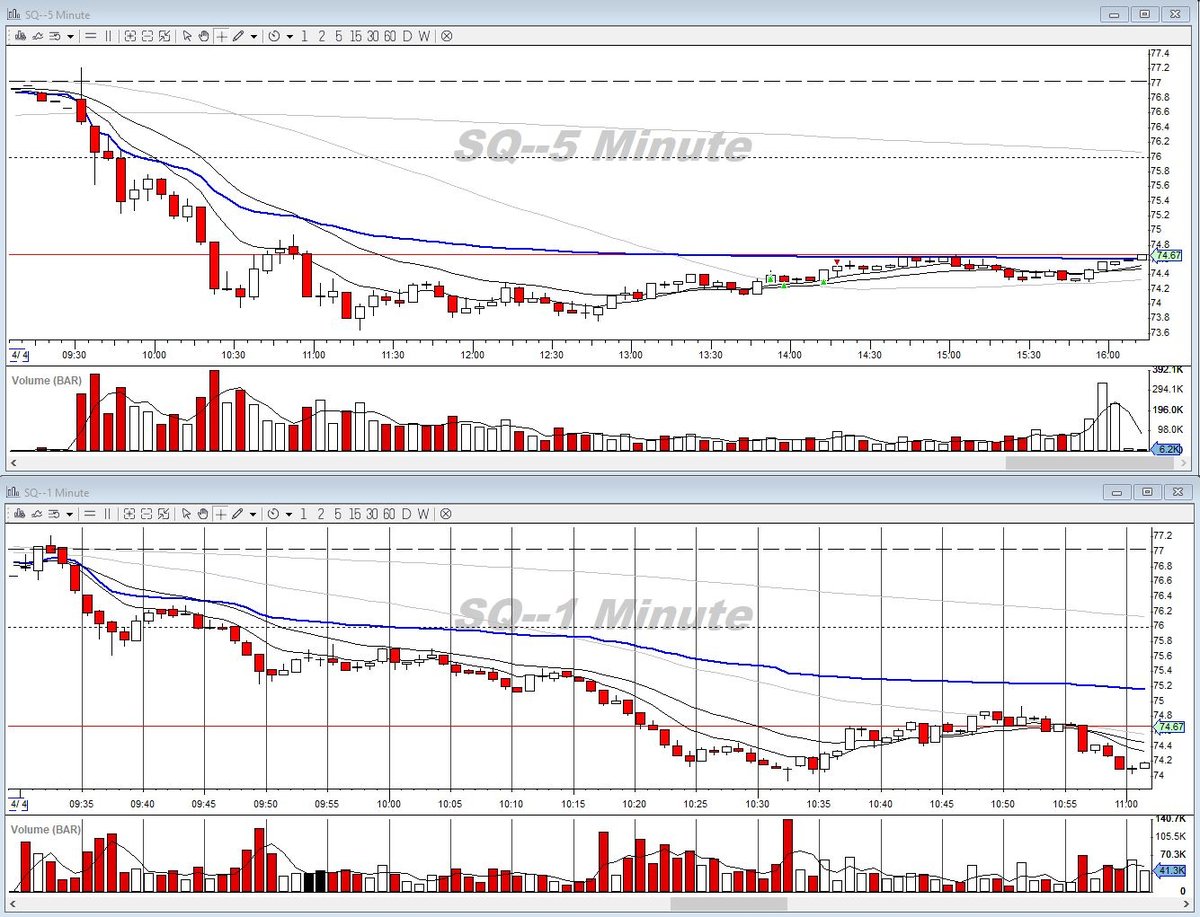Open the pencil drawing tools dropdown in the SQ--1 Minute toolbar
Image resolution: width=1200 pixels, height=917 pixels.
point(254,514)
